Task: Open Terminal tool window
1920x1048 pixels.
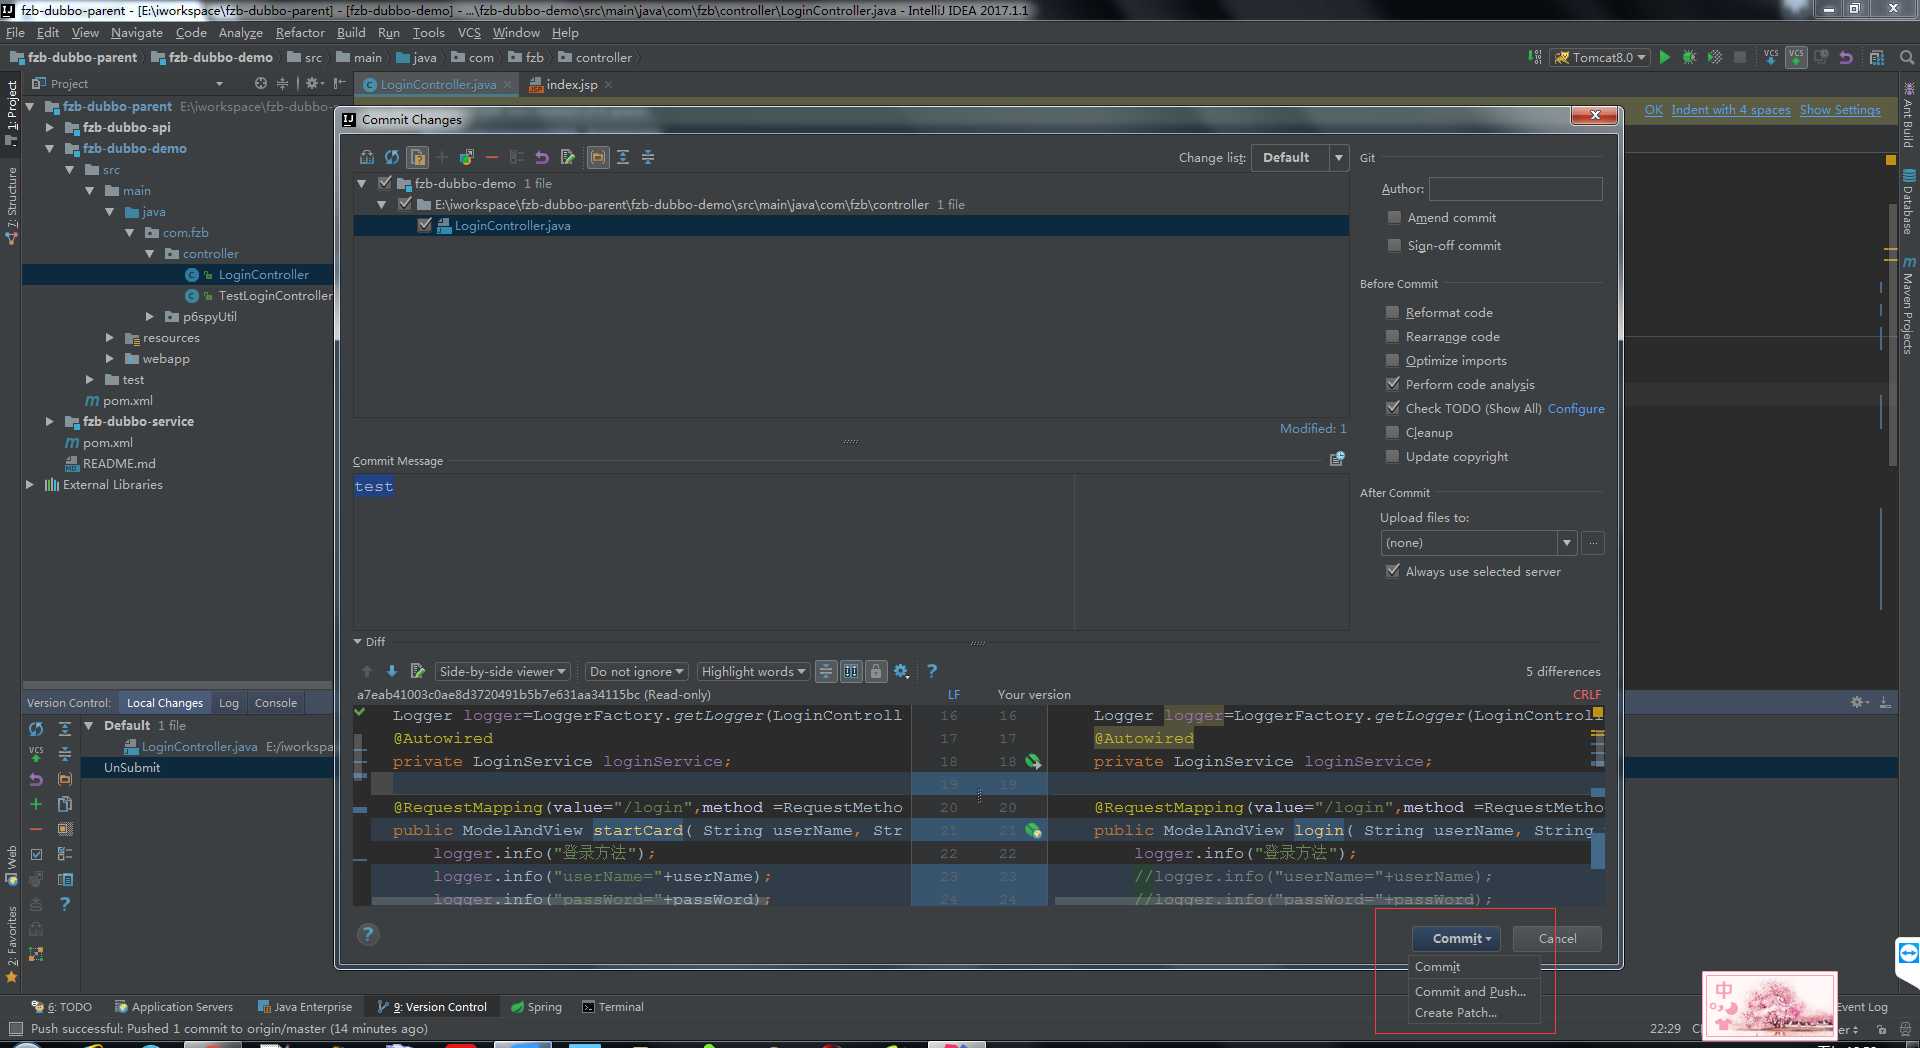Action: click(613, 1007)
